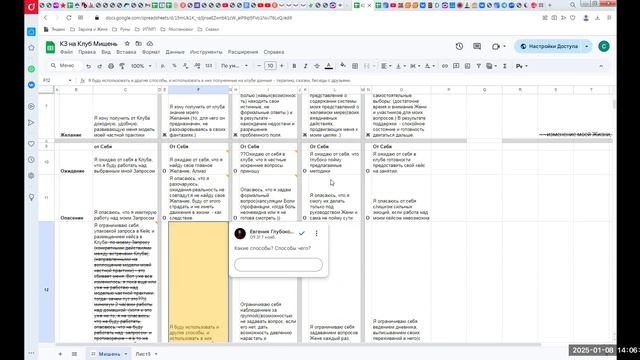This screenshot has height=360, width=640.
Task: Toggle bold formatting
Action: click(294, 66)
